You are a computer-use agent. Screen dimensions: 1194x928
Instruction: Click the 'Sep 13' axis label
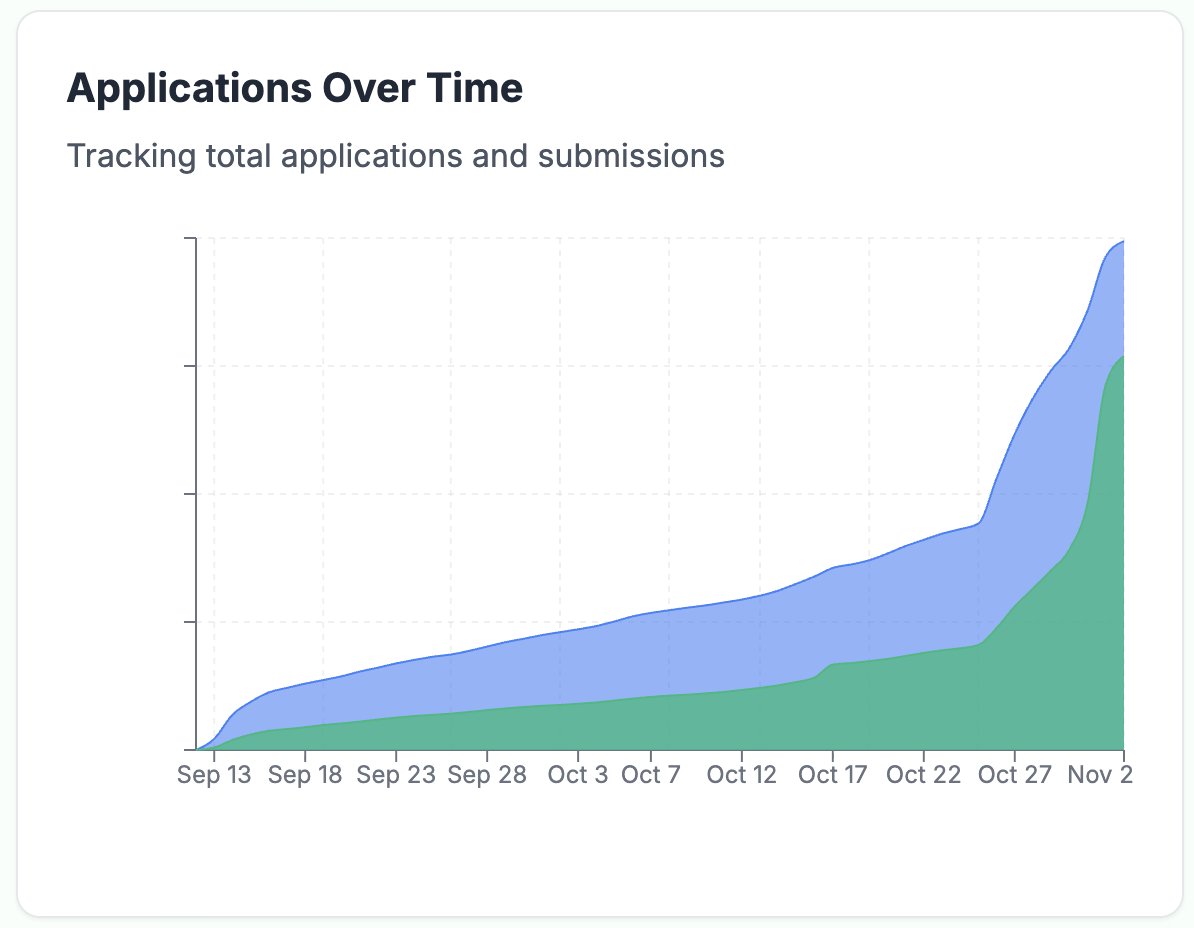click(214, 775)
